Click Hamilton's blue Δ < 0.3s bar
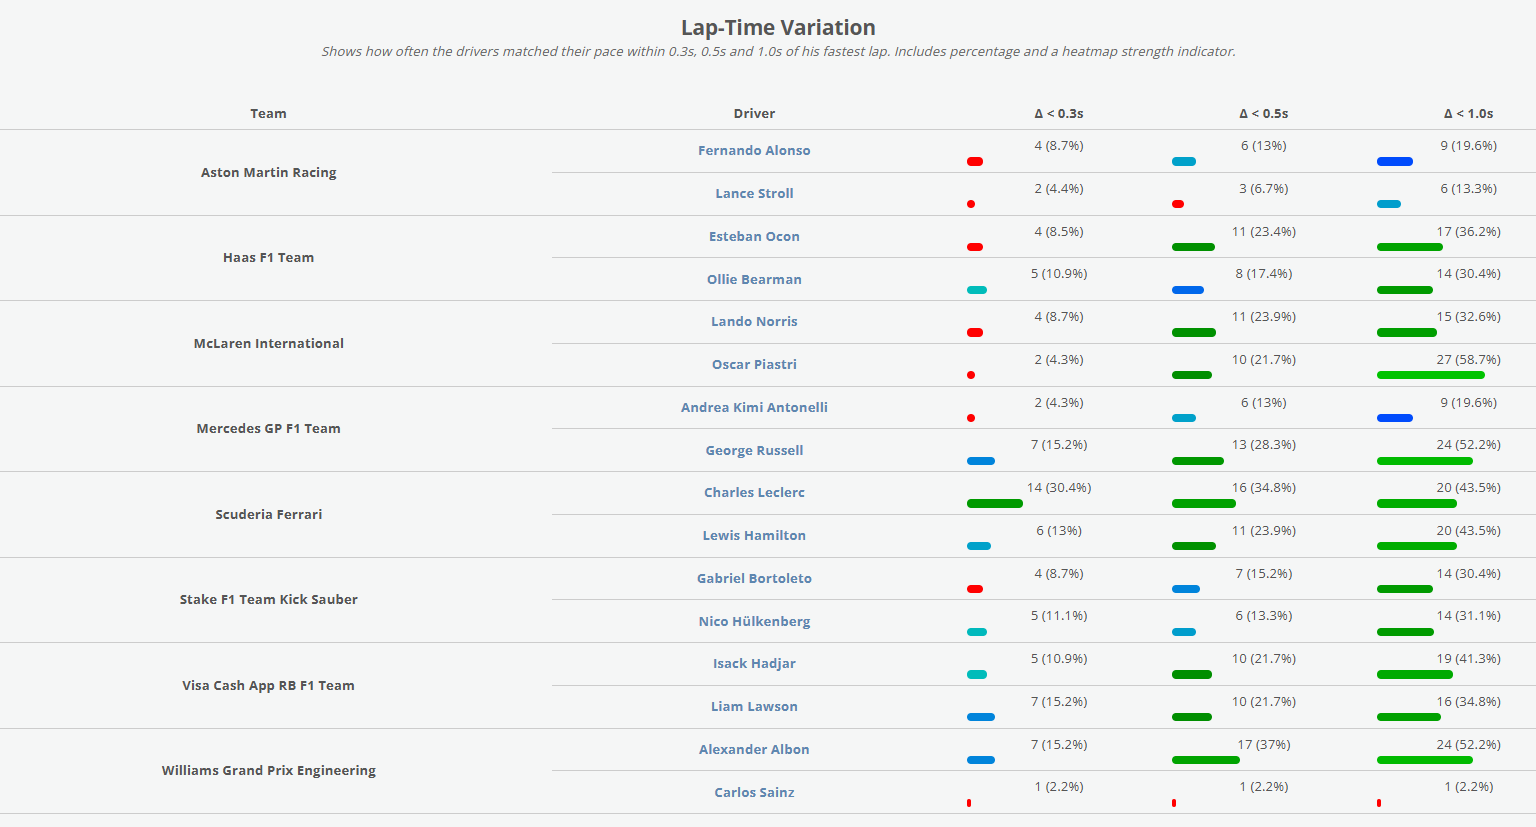The width and height of the screenshot is (1536, 827). click(x=979, y=546)
